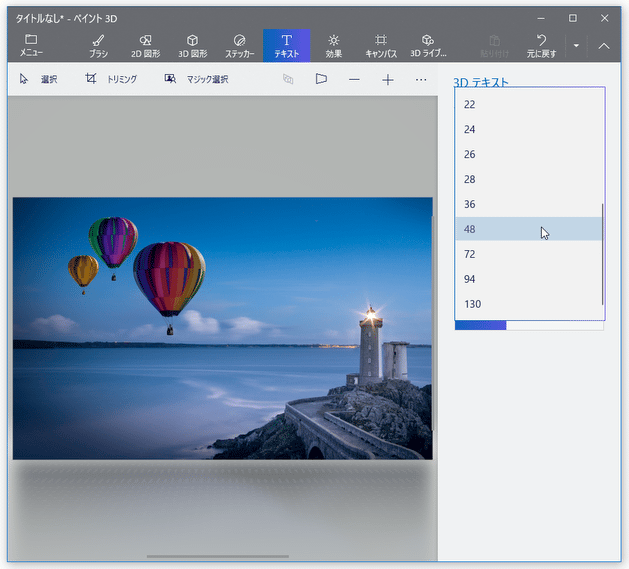Select font size 94 from list
This screenshot has height=569, width=629.
click(529, 279)
